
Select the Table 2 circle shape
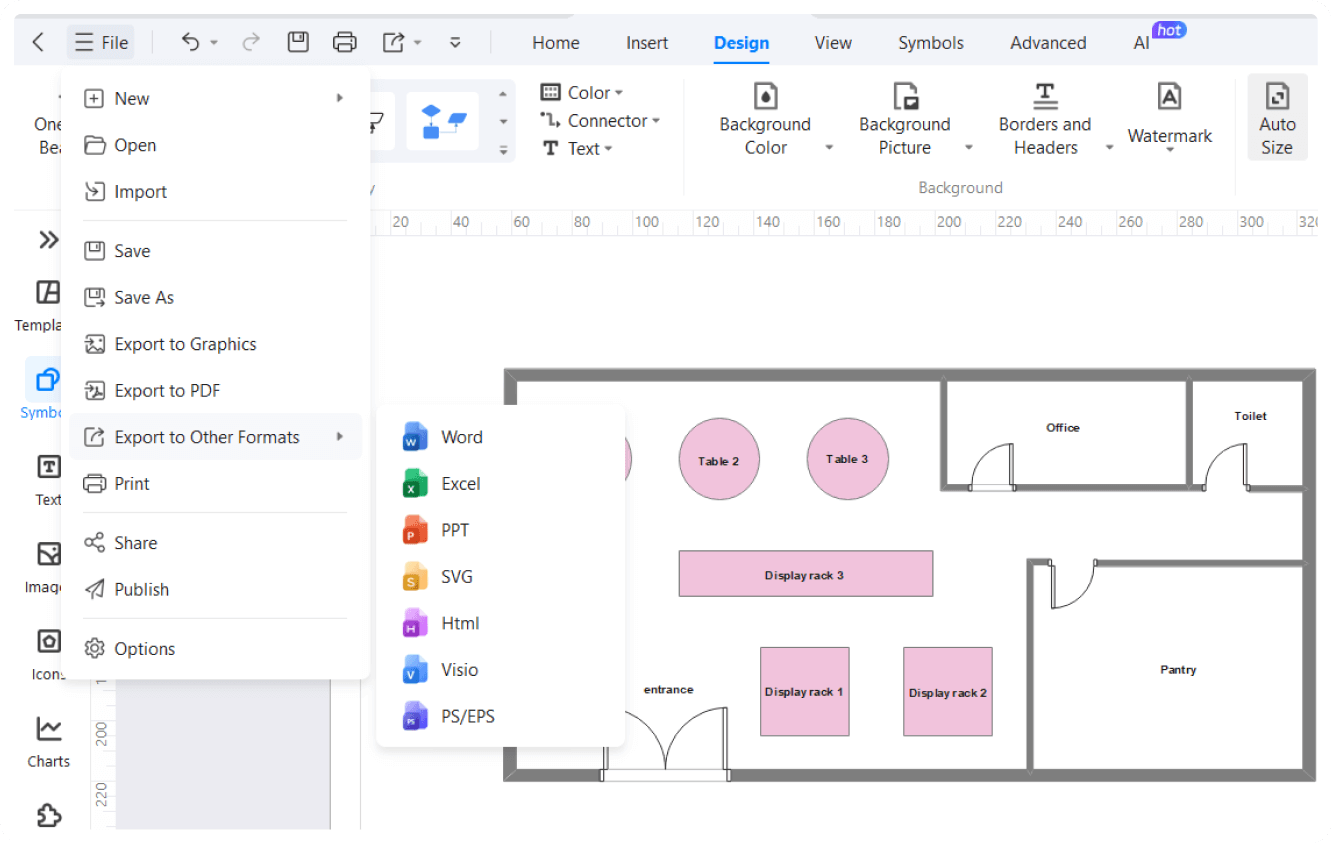tap(719, 460)
